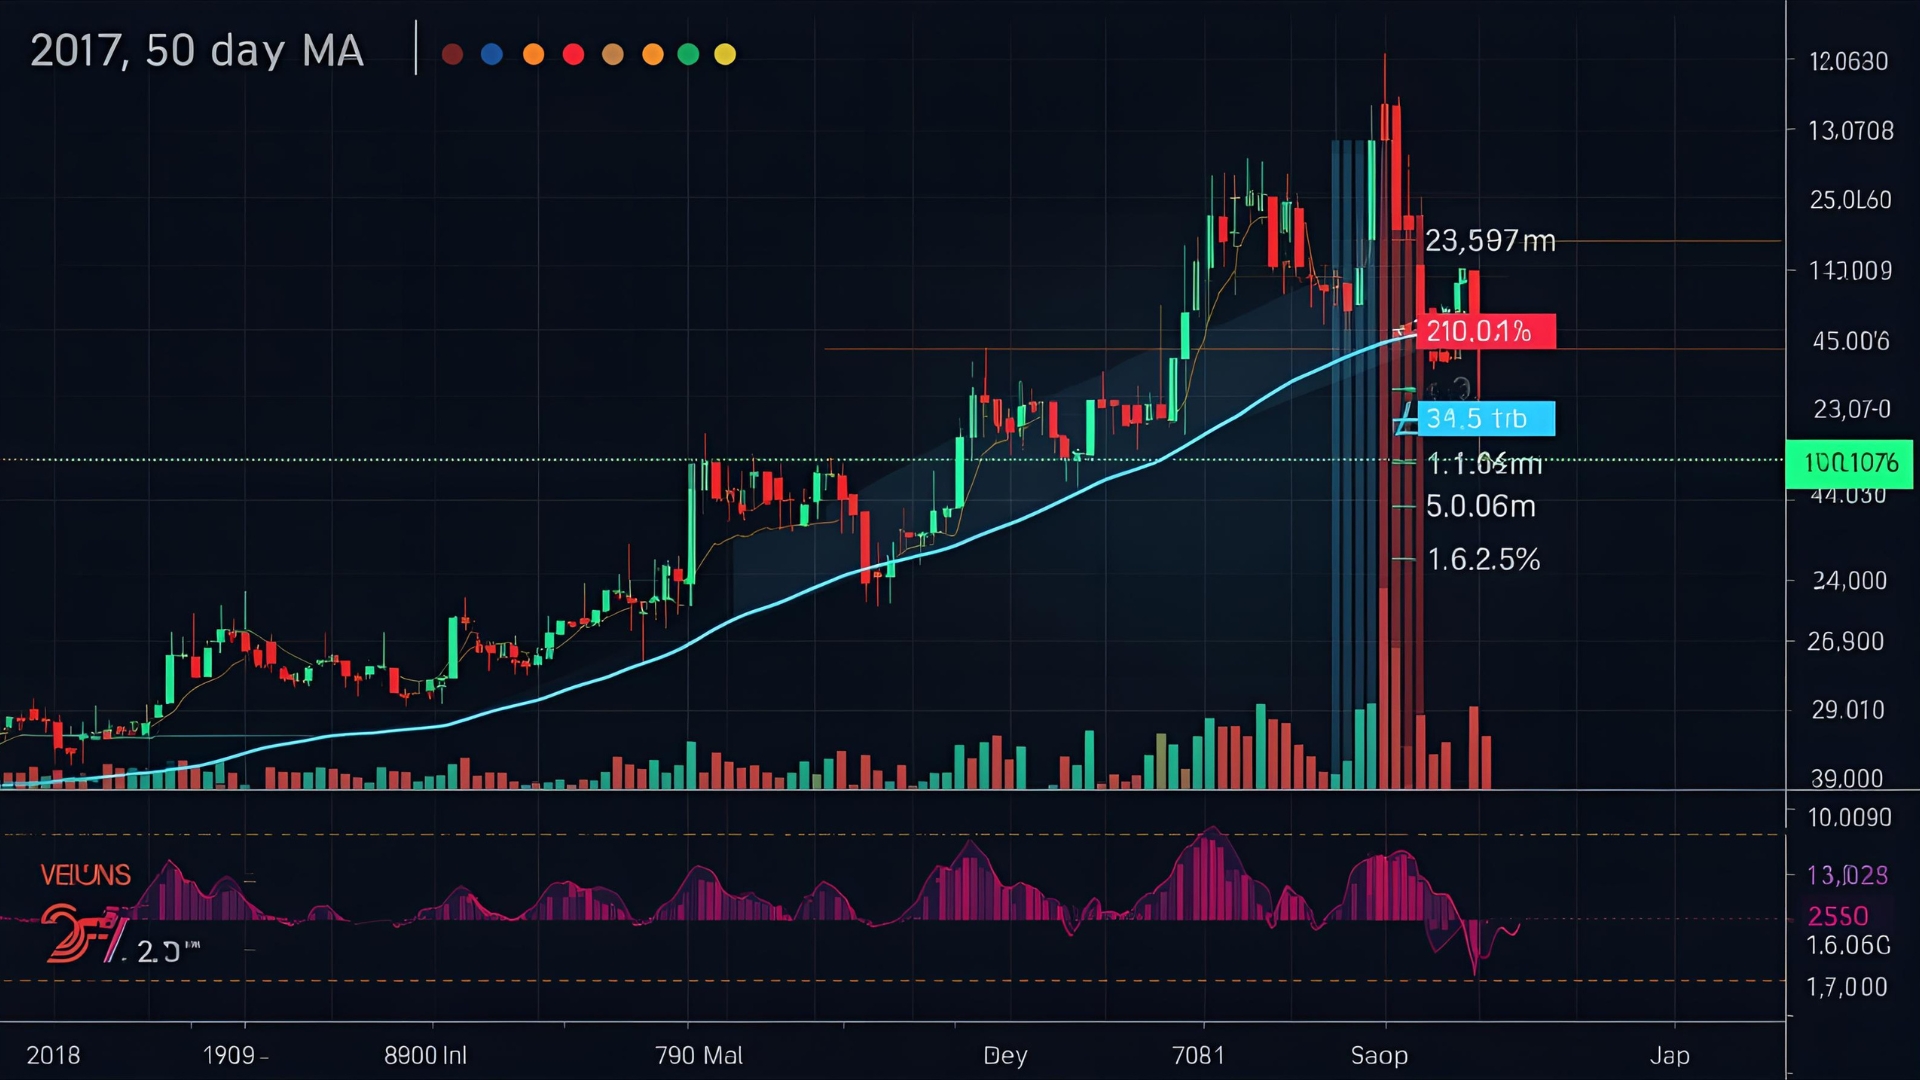This screenshot has height=1080, width=1920.
Task: Select the 5.0.06m level label
Action: click(1480, 506)
